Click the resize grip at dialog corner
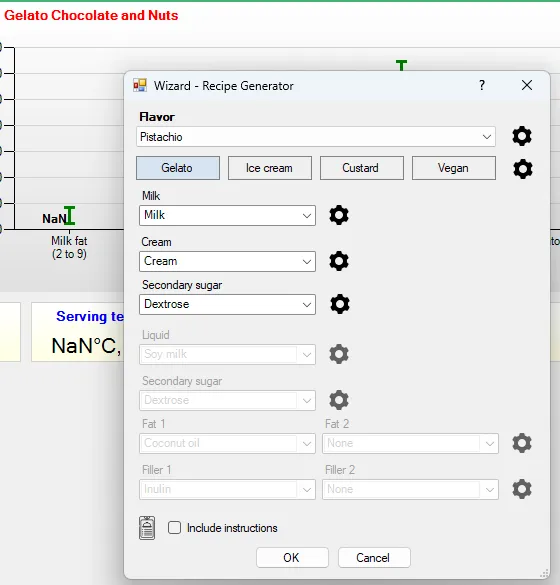The image size is (560, 585). (544, 573)
